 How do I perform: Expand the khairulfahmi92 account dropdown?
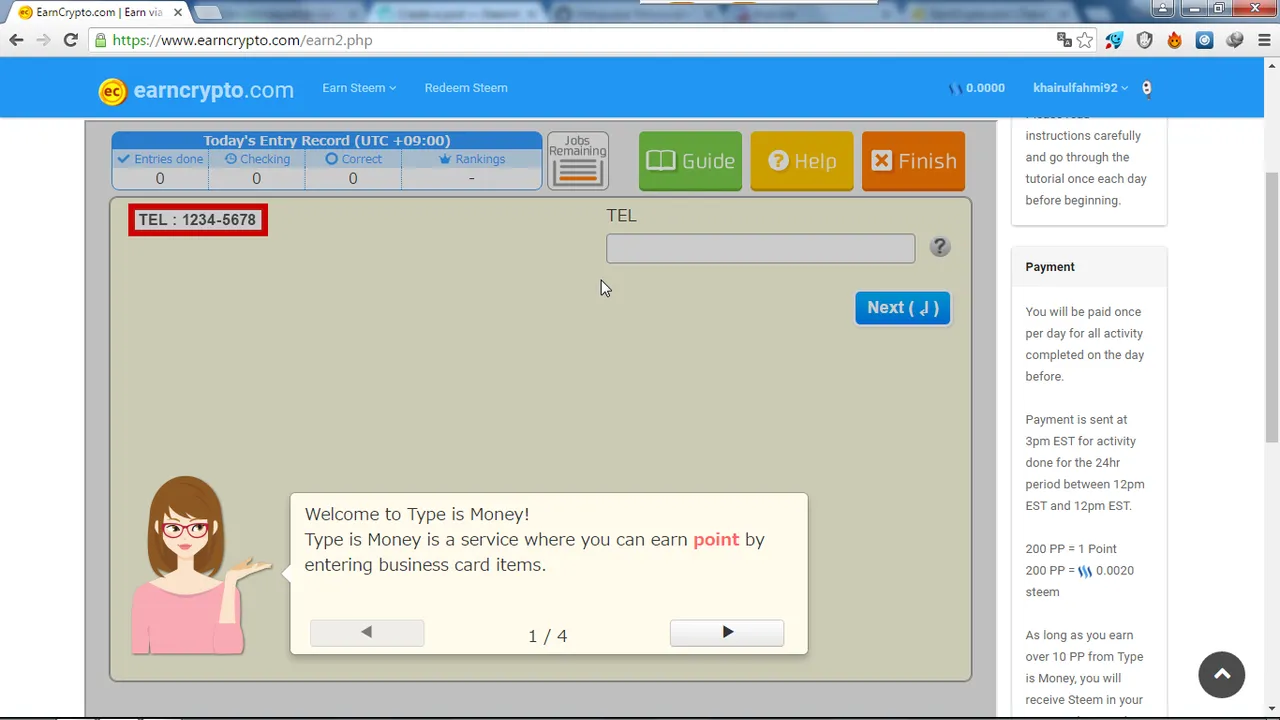click(1080, 88)
